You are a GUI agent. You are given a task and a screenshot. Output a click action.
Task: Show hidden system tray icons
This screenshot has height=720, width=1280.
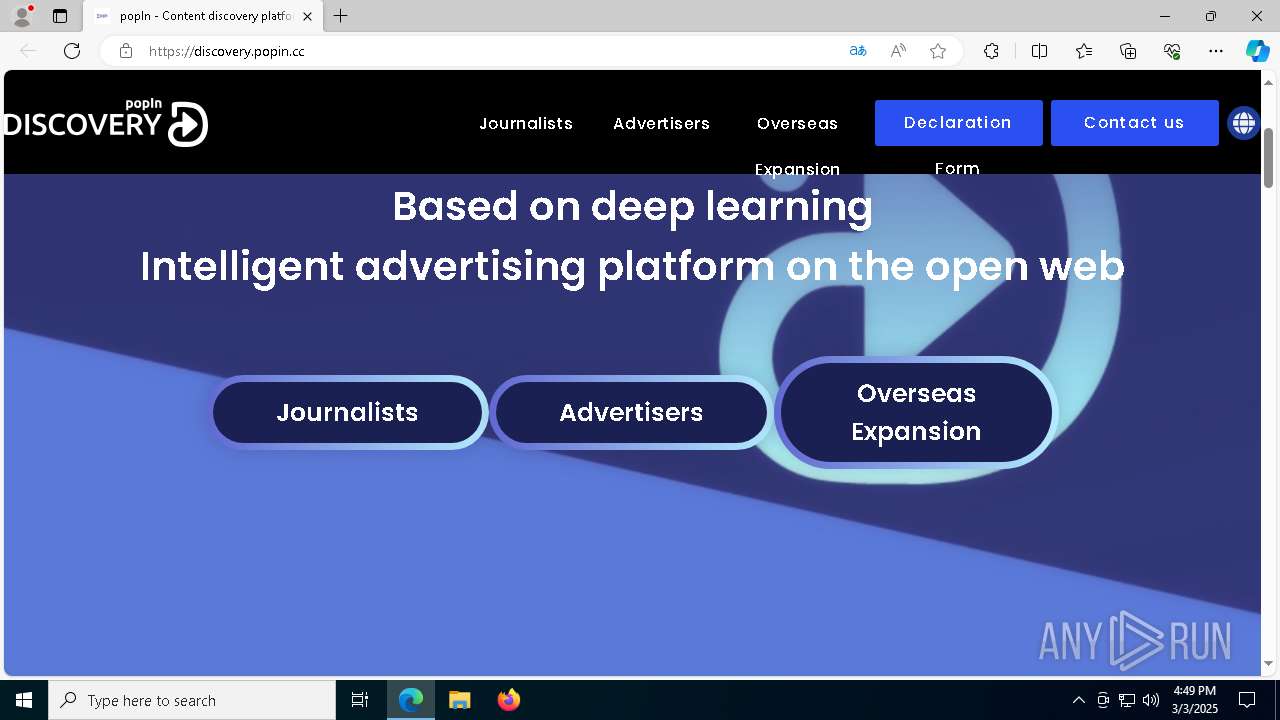(1078, 700)
